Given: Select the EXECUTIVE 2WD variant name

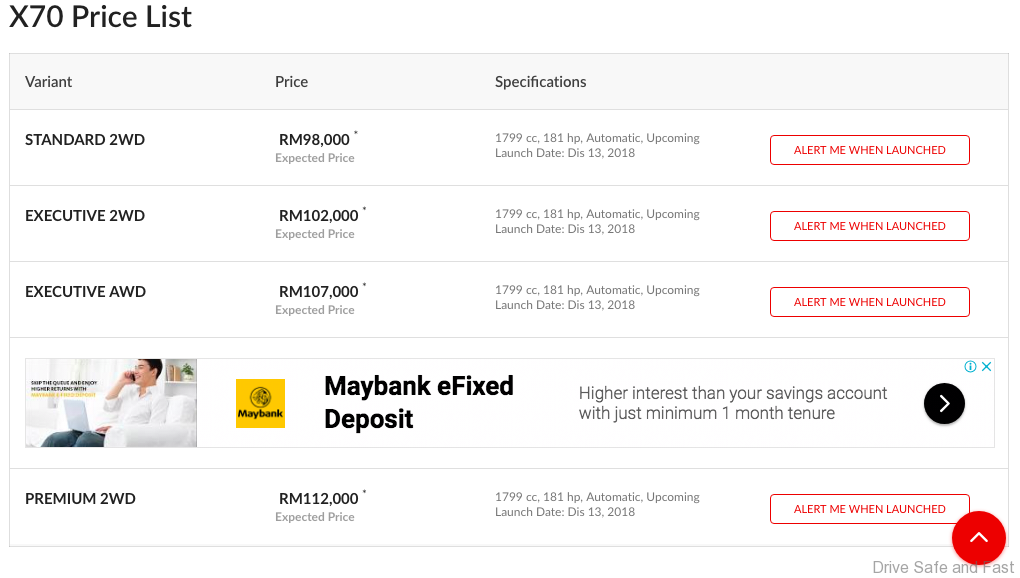Looking at the screenshot, I should coord(85,216).
